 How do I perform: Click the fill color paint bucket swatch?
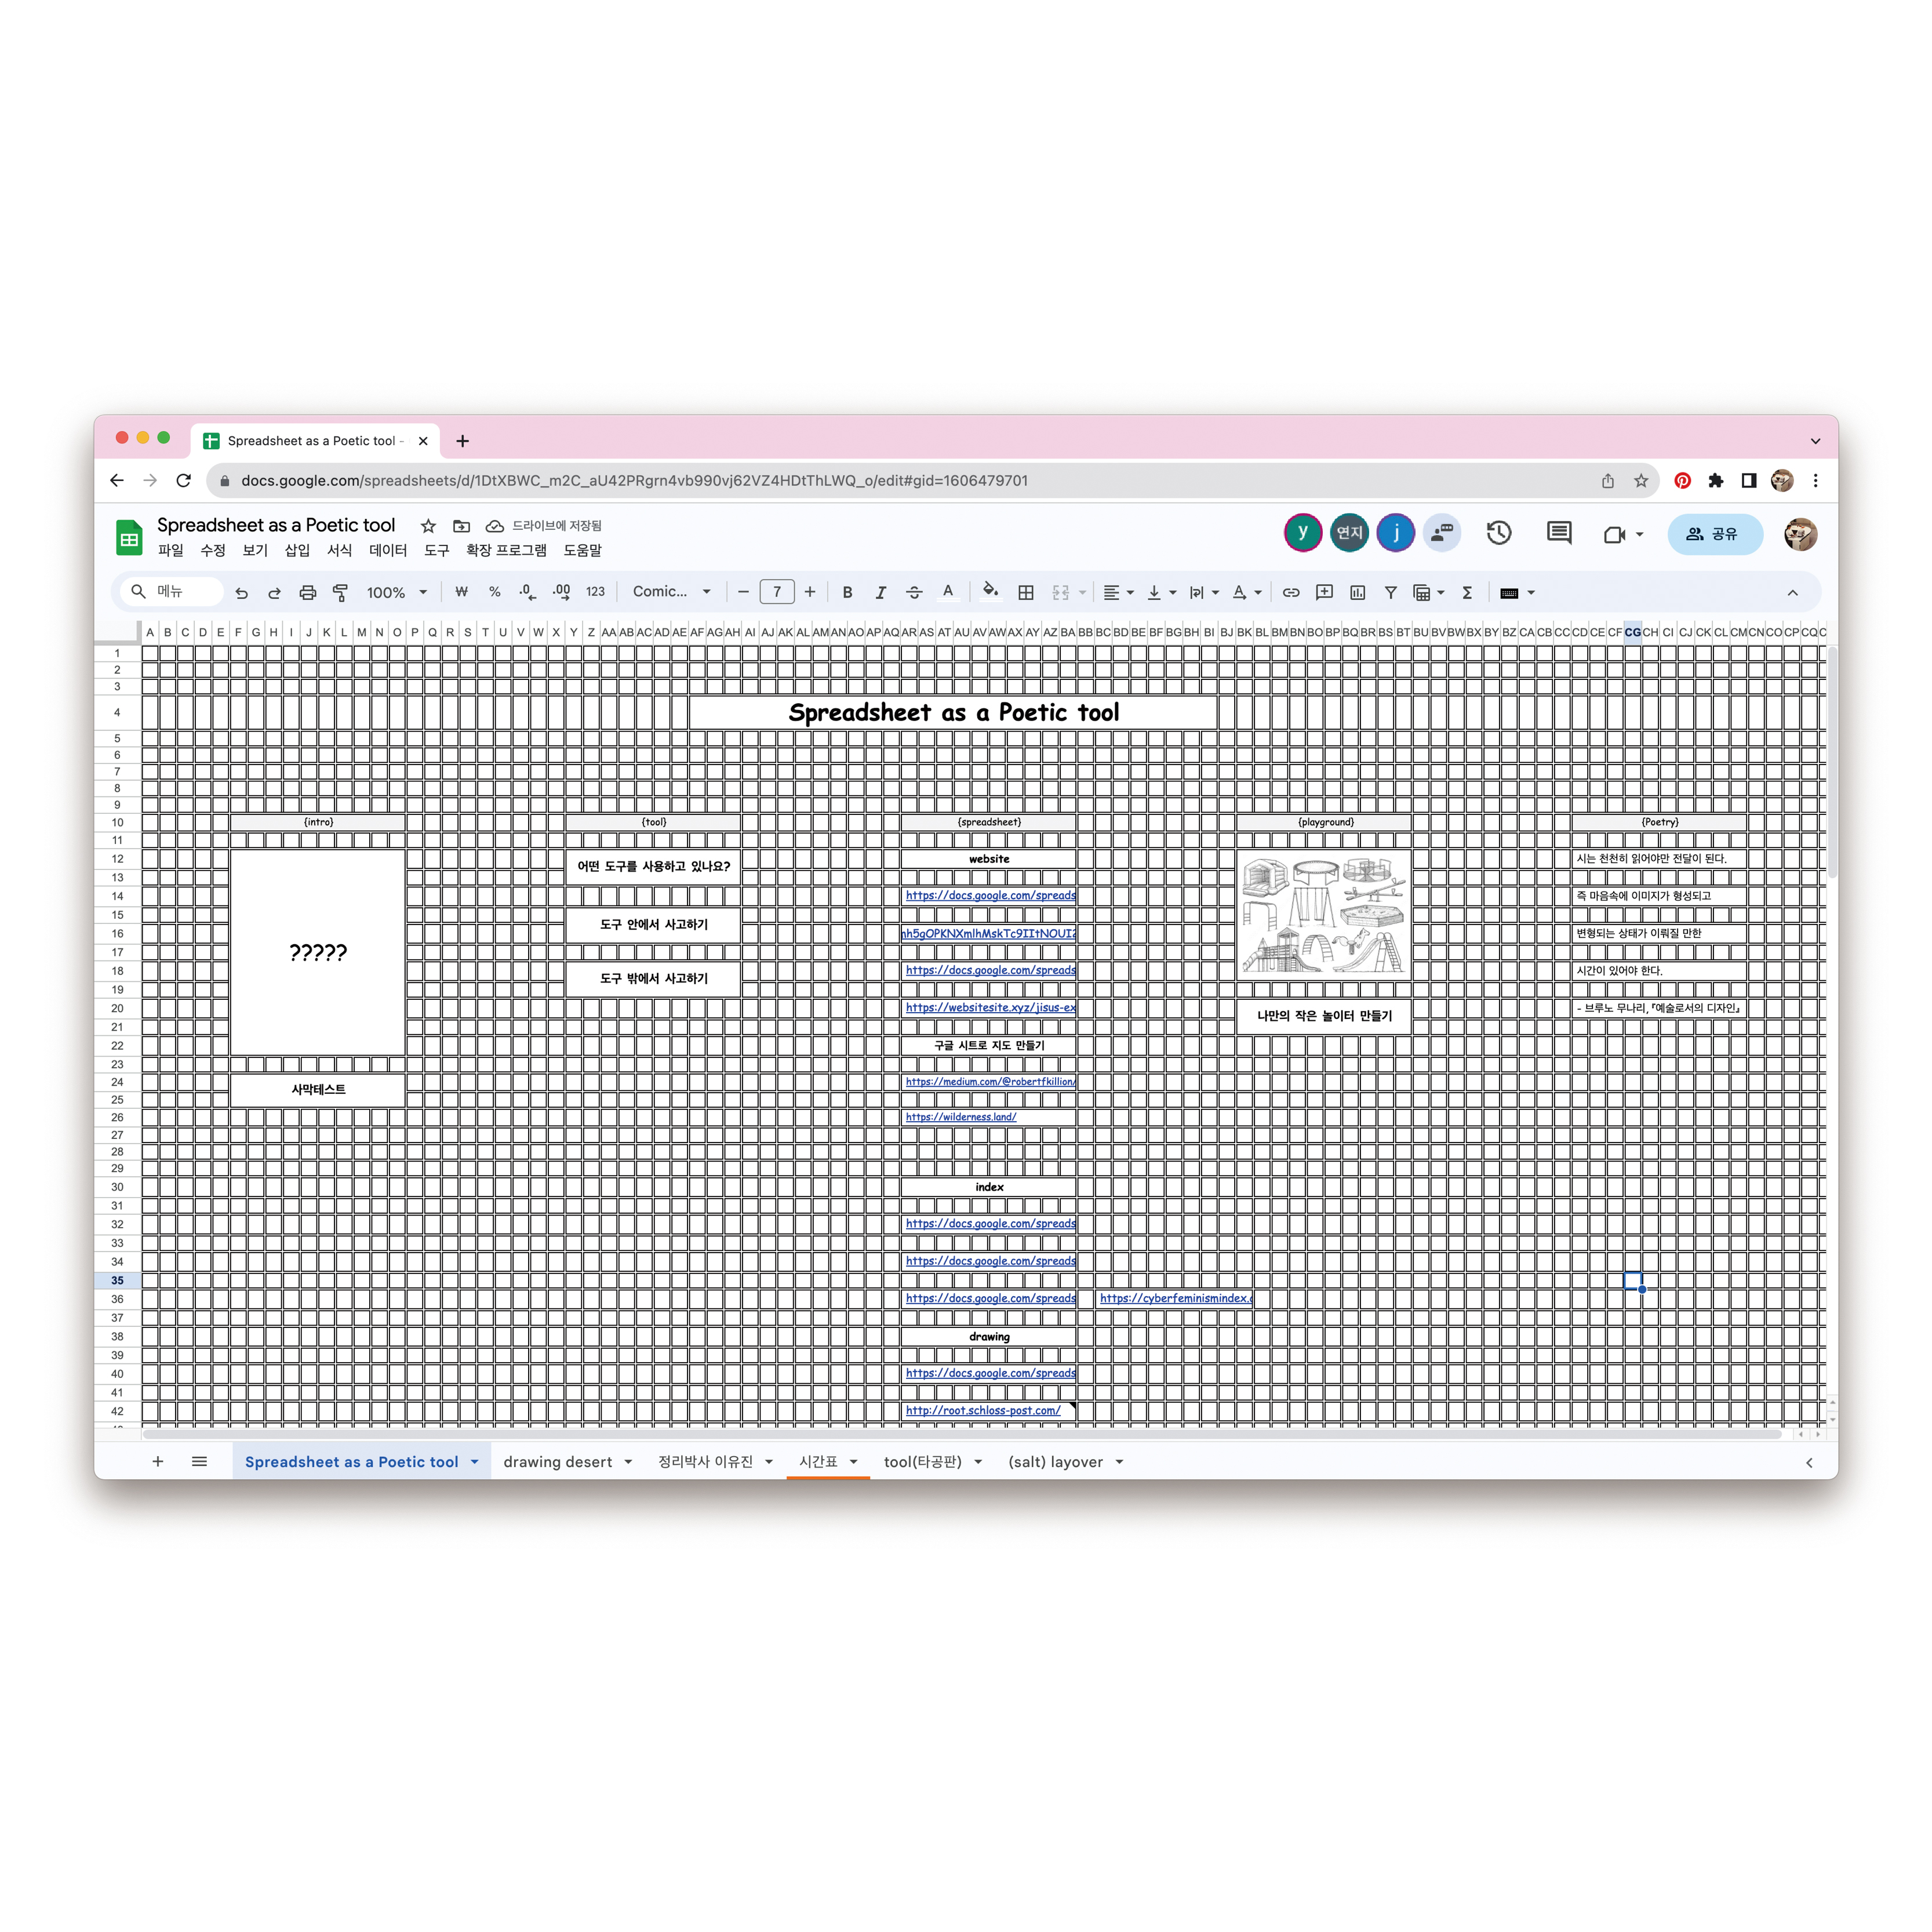click(x=989, y=592)
